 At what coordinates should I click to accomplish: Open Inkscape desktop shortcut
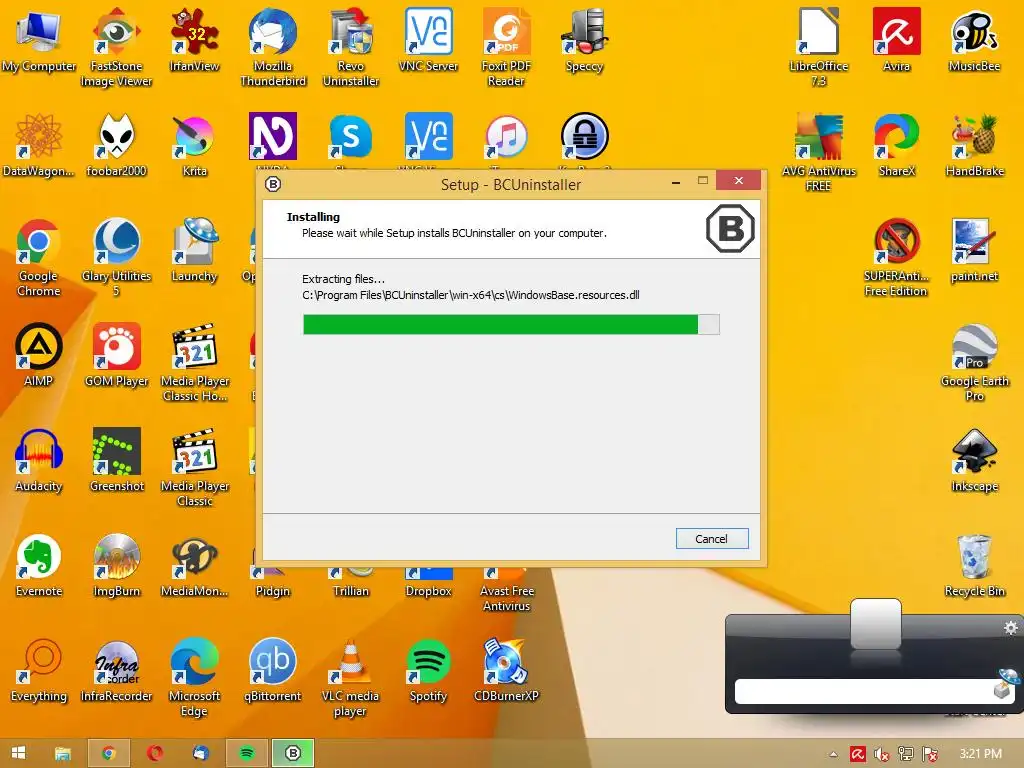tap(974, 461)
